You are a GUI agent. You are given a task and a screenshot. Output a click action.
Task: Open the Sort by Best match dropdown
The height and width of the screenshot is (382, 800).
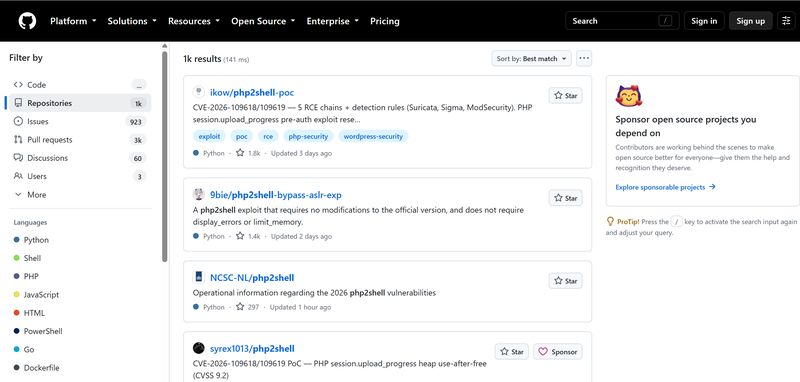(x=532, y=59)
